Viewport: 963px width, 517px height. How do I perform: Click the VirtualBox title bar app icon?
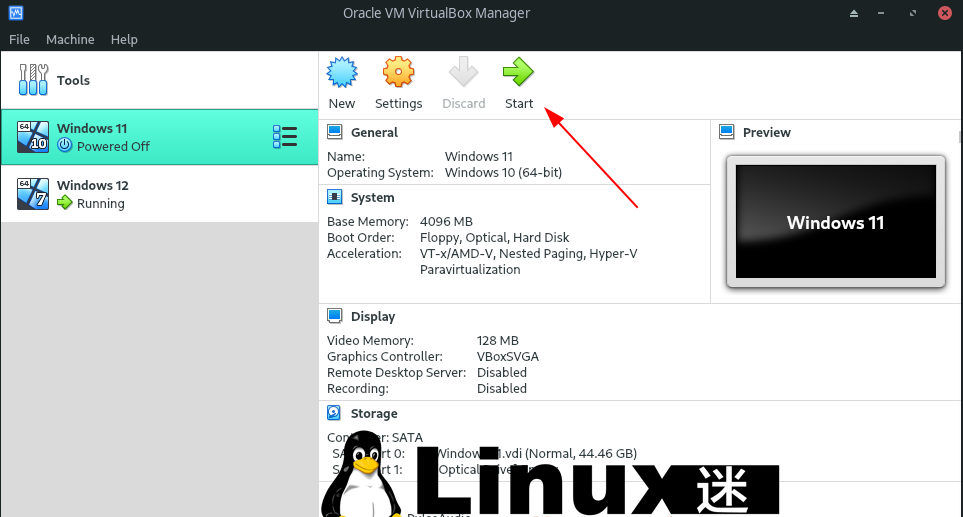tap(16, 13)
